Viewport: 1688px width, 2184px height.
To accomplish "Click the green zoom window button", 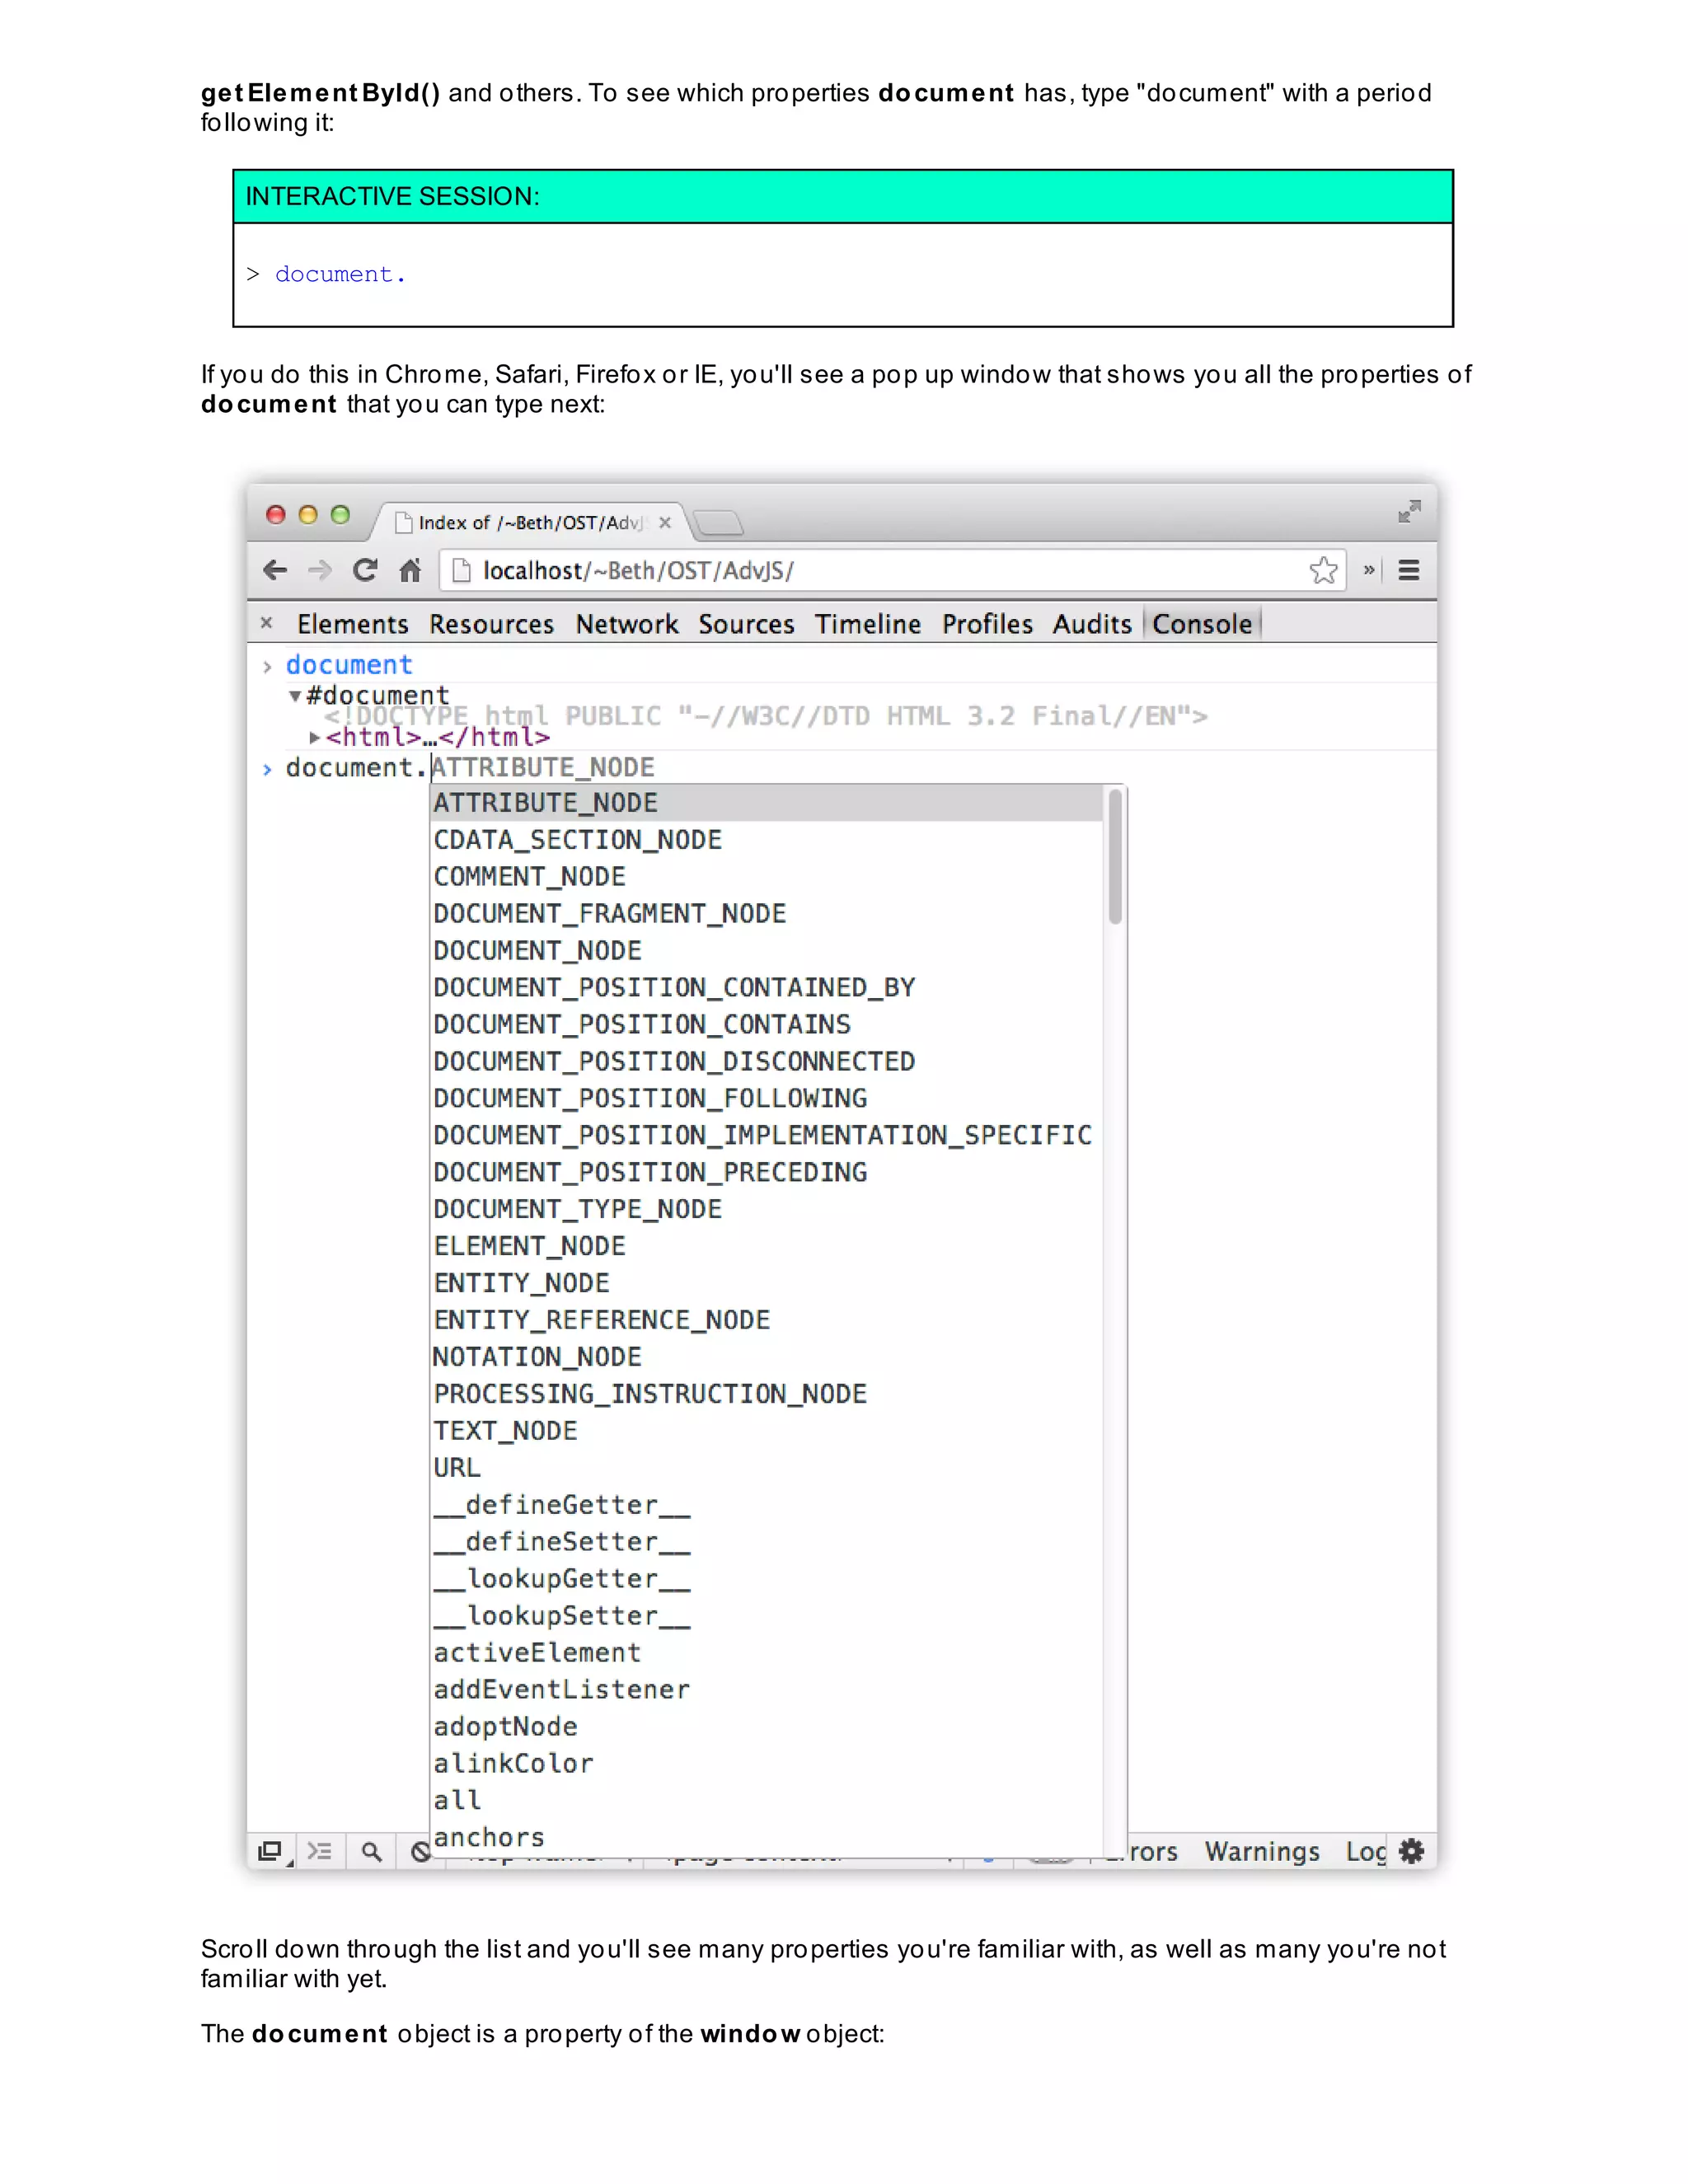I will pos(340,514).
